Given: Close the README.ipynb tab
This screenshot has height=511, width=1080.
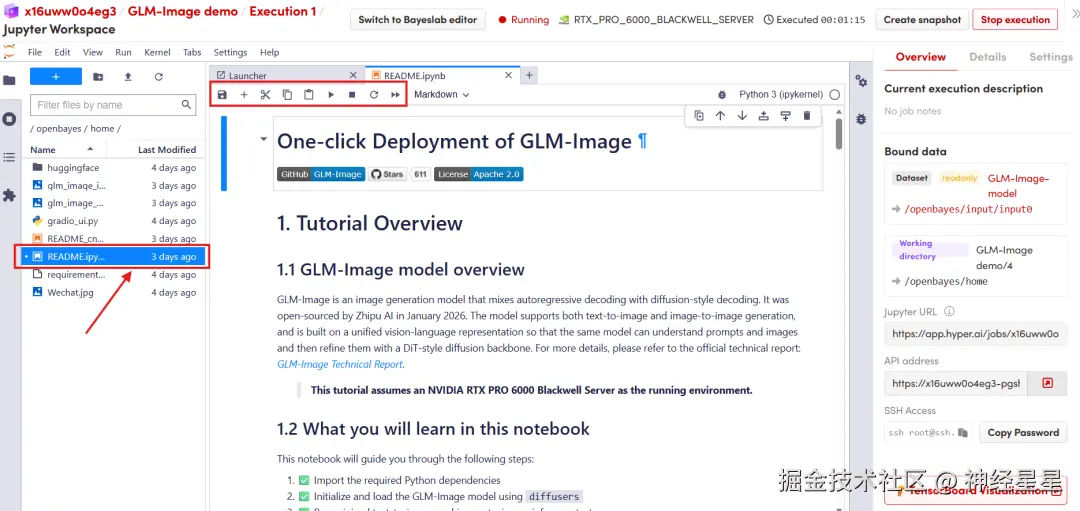Looking at the screenshot, I should (x=509, y=75).
